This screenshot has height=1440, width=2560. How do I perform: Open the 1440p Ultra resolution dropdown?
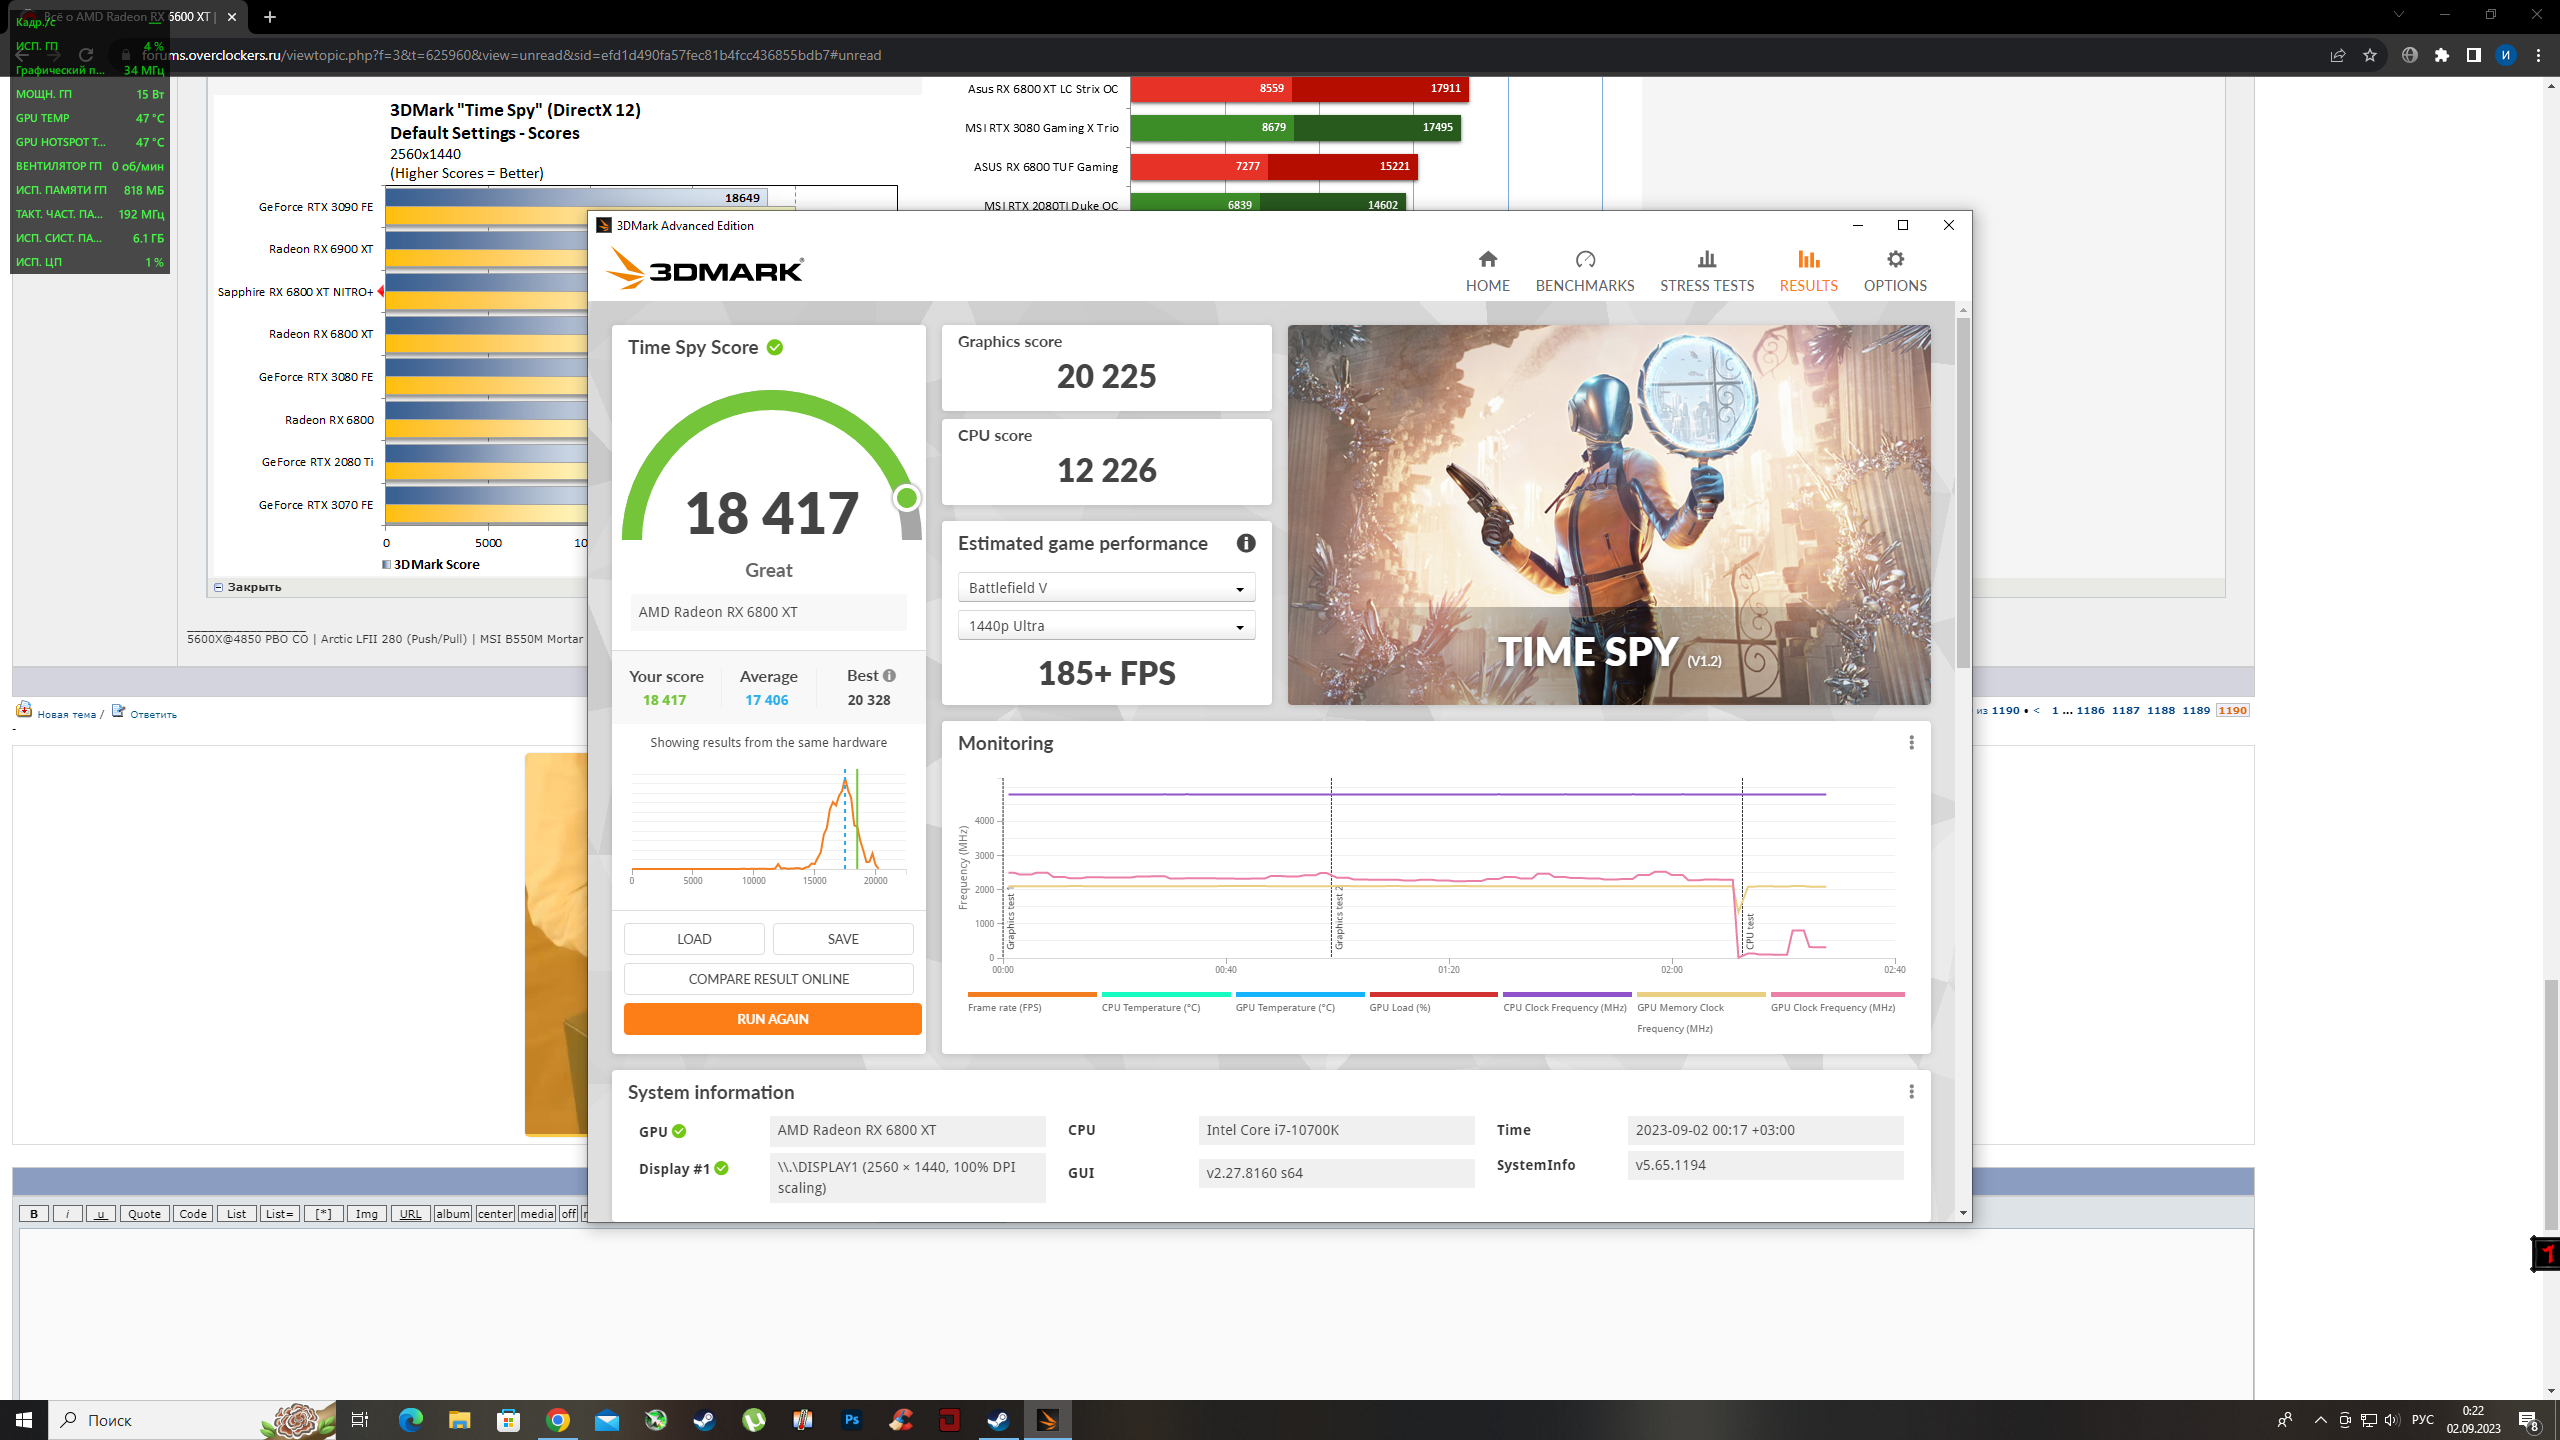(1106, 626)
